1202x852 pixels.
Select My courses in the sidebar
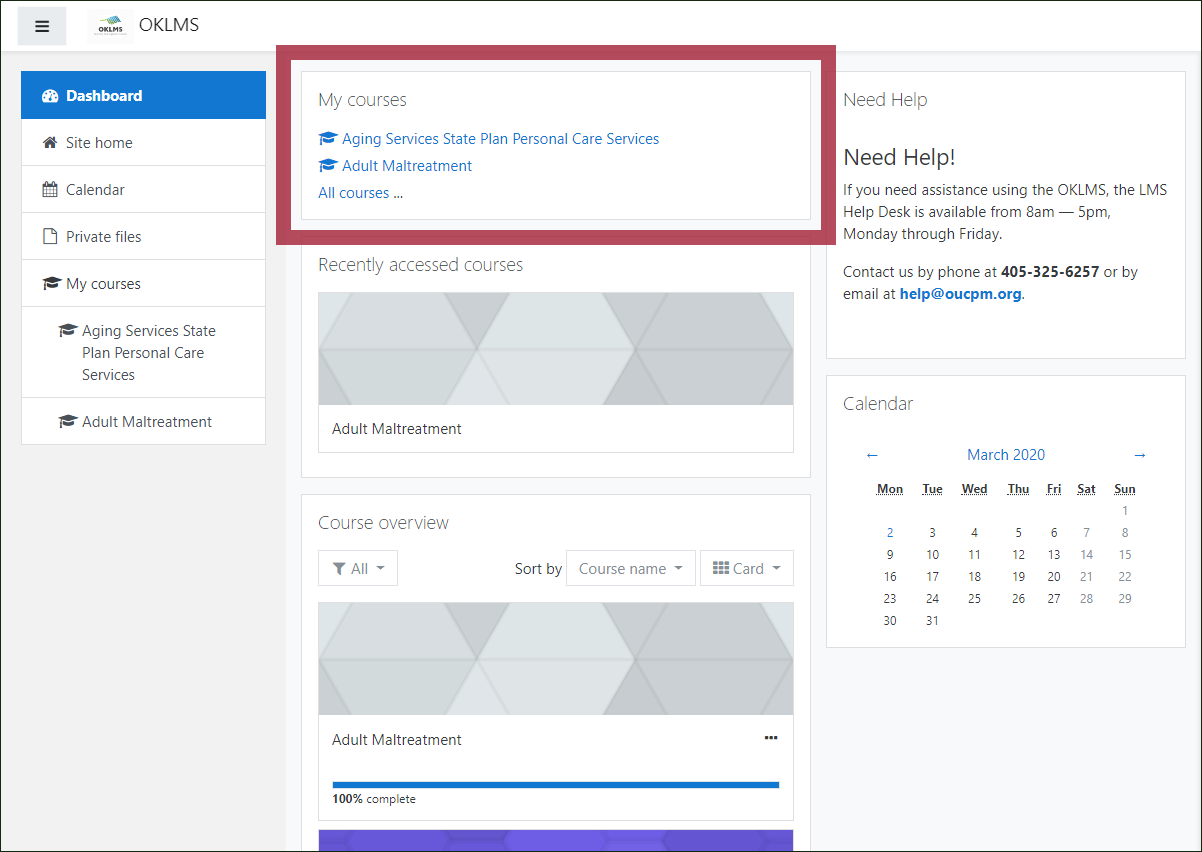[103, 284]
